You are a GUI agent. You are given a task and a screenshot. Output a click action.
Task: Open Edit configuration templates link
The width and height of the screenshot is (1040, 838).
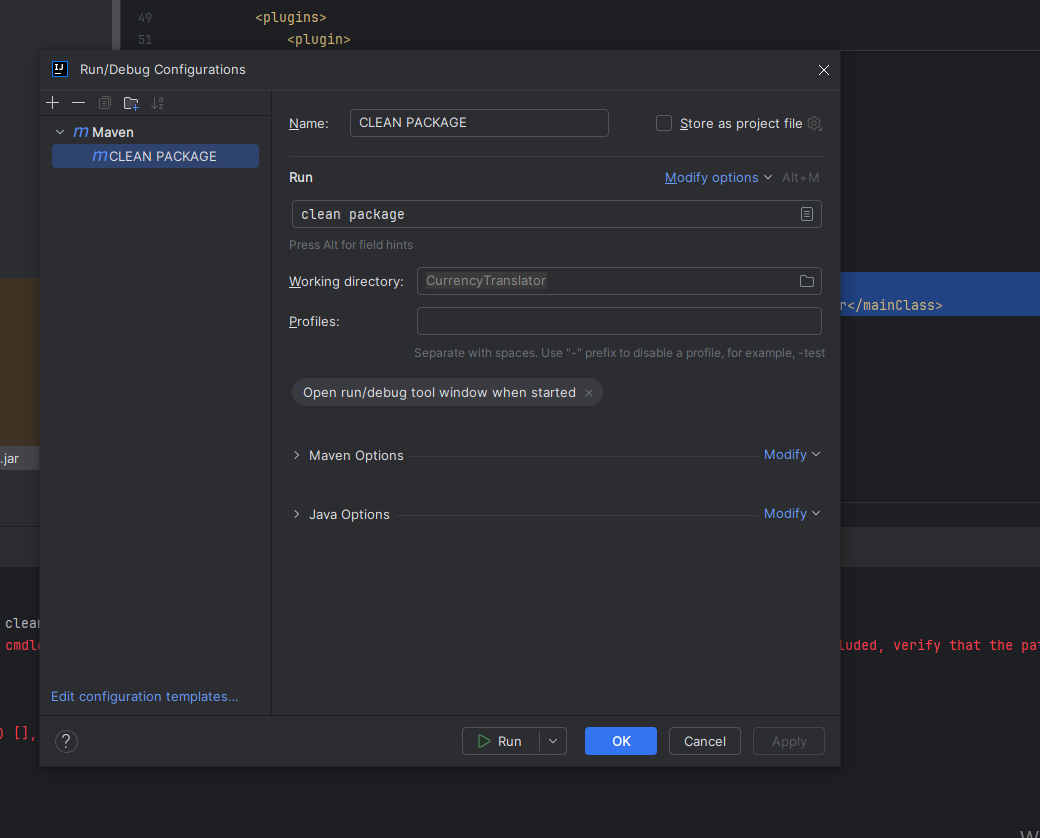145,696
